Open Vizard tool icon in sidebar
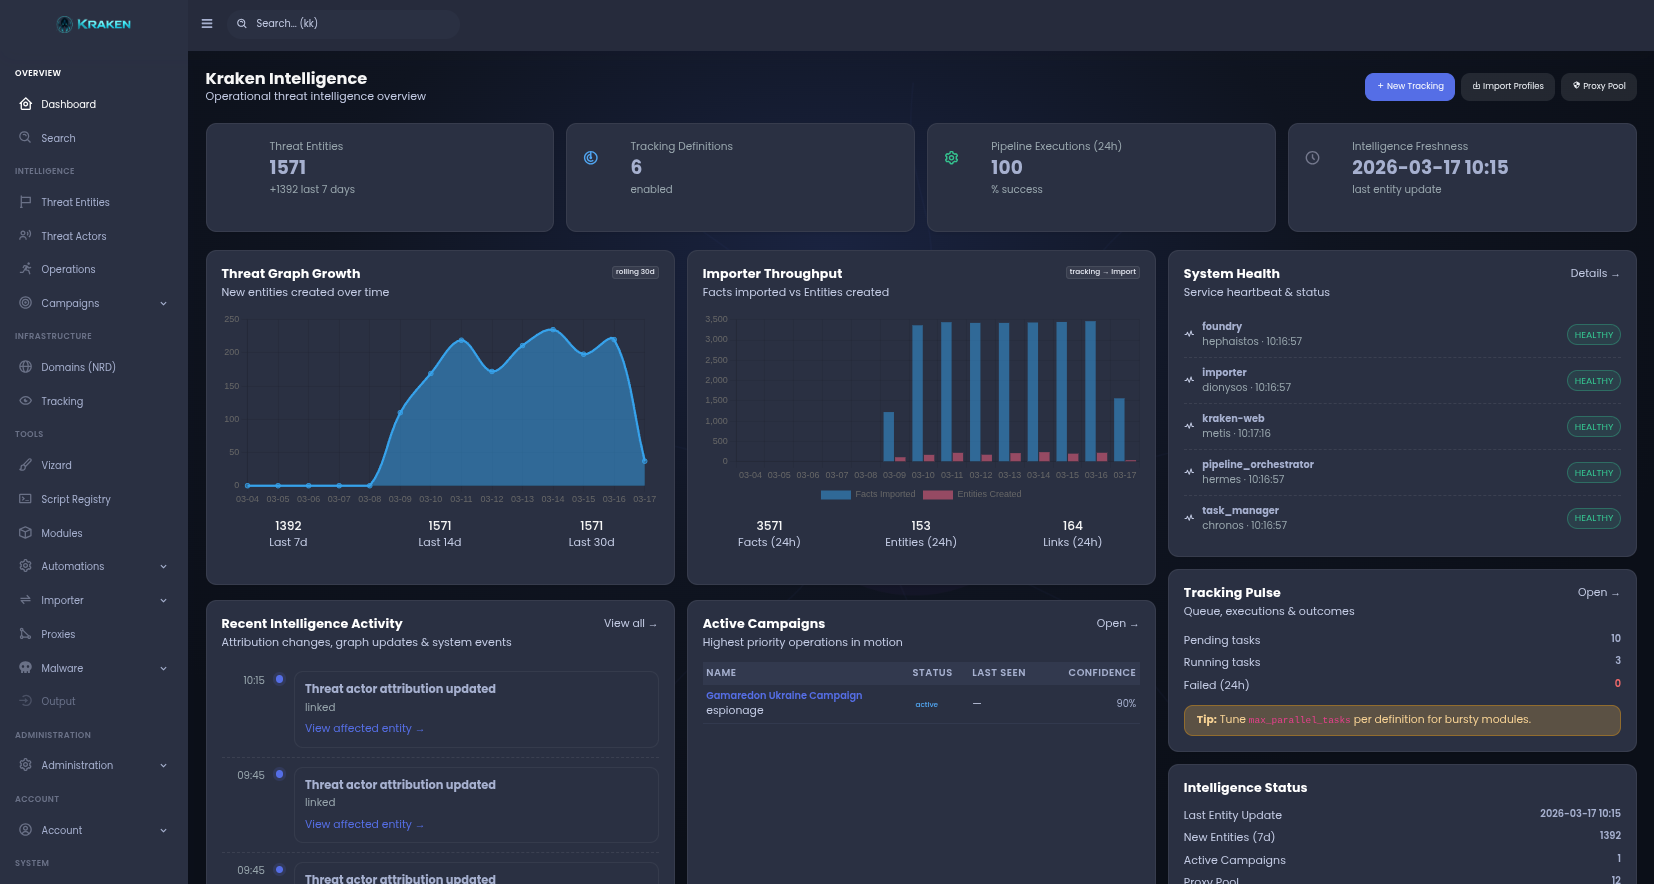The image size is (1654, 884). (26, 465)
